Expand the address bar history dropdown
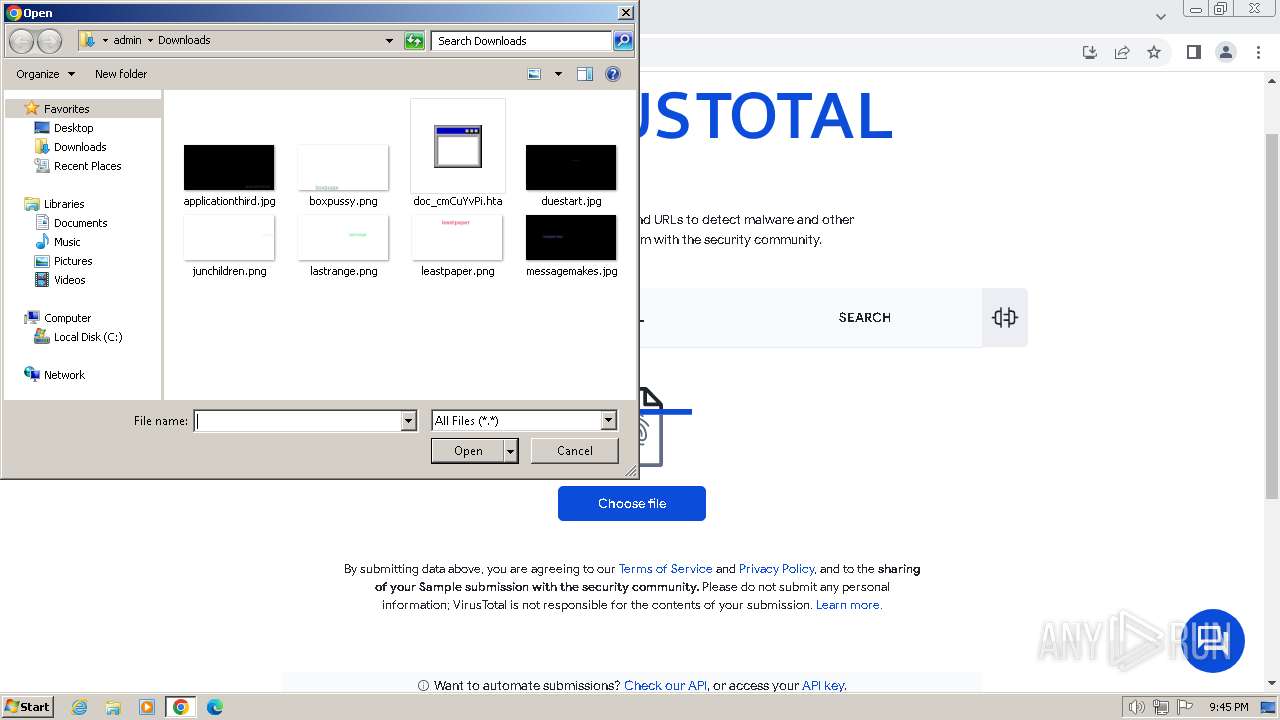The image size is (1280, 720). (x=389, y=41)
